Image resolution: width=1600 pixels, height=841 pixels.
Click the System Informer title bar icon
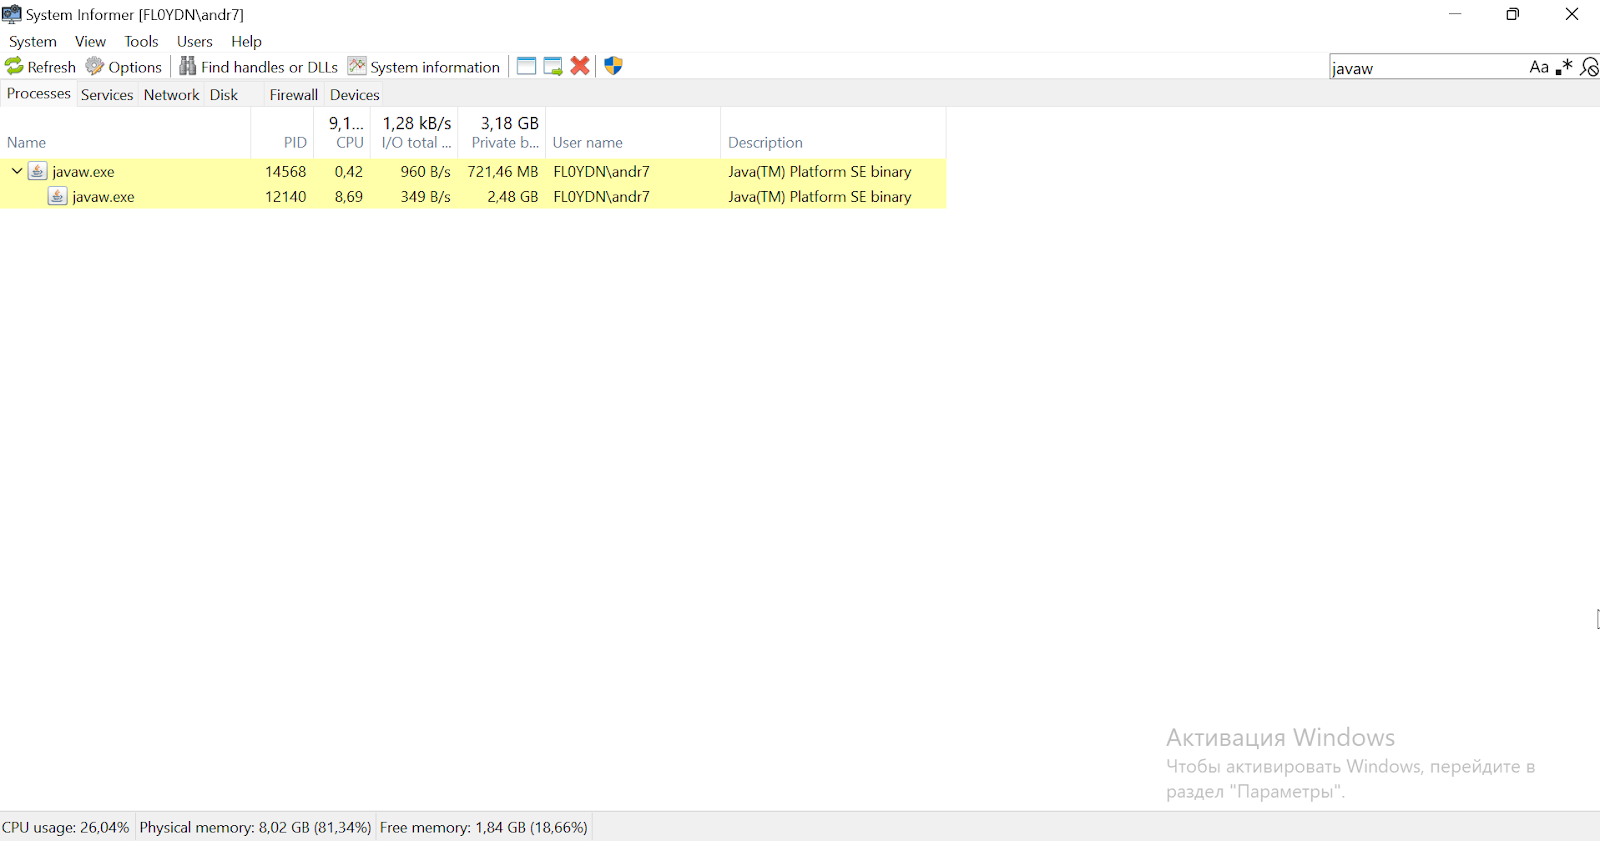pos(12,14)
